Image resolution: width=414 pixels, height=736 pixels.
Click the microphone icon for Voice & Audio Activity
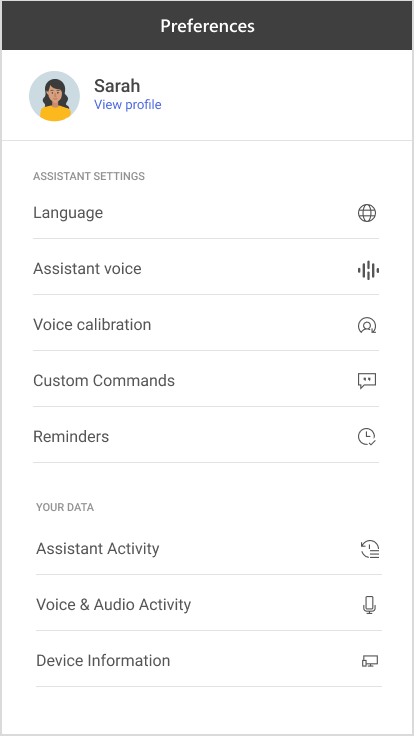tap(370, 605)
